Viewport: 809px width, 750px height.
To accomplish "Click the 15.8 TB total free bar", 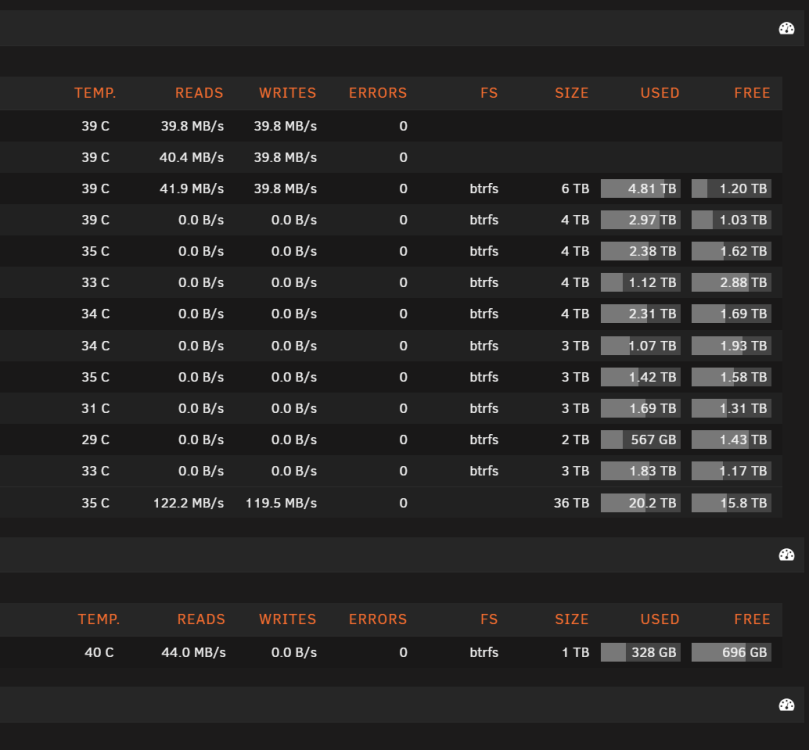I will (x=732, y=503).
